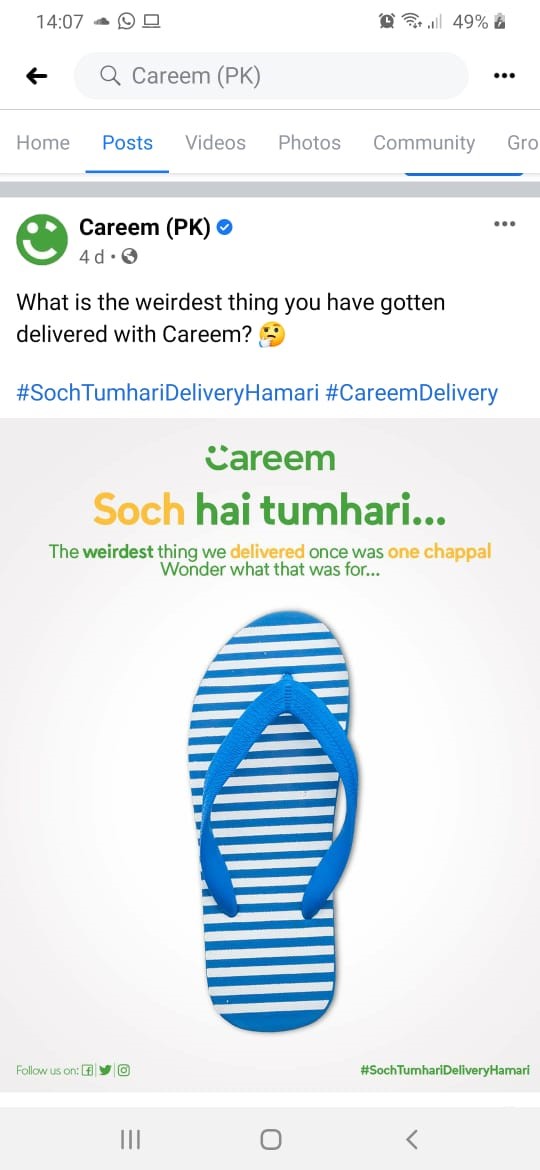This screenshot has width=540, height=1170.
Task: Tap the Android recent apps icon
Action: 130,1139
